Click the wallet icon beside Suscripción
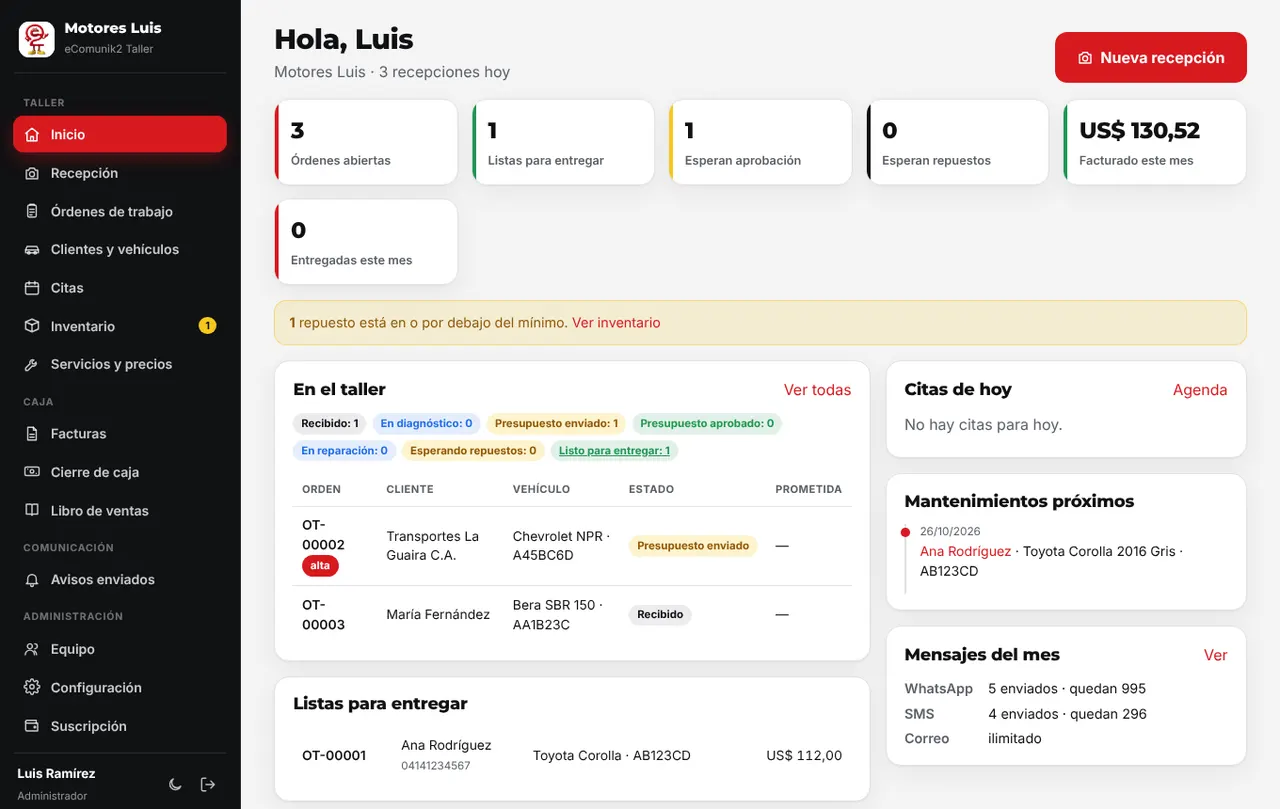 pyautogui.click(x=32, y=726)
